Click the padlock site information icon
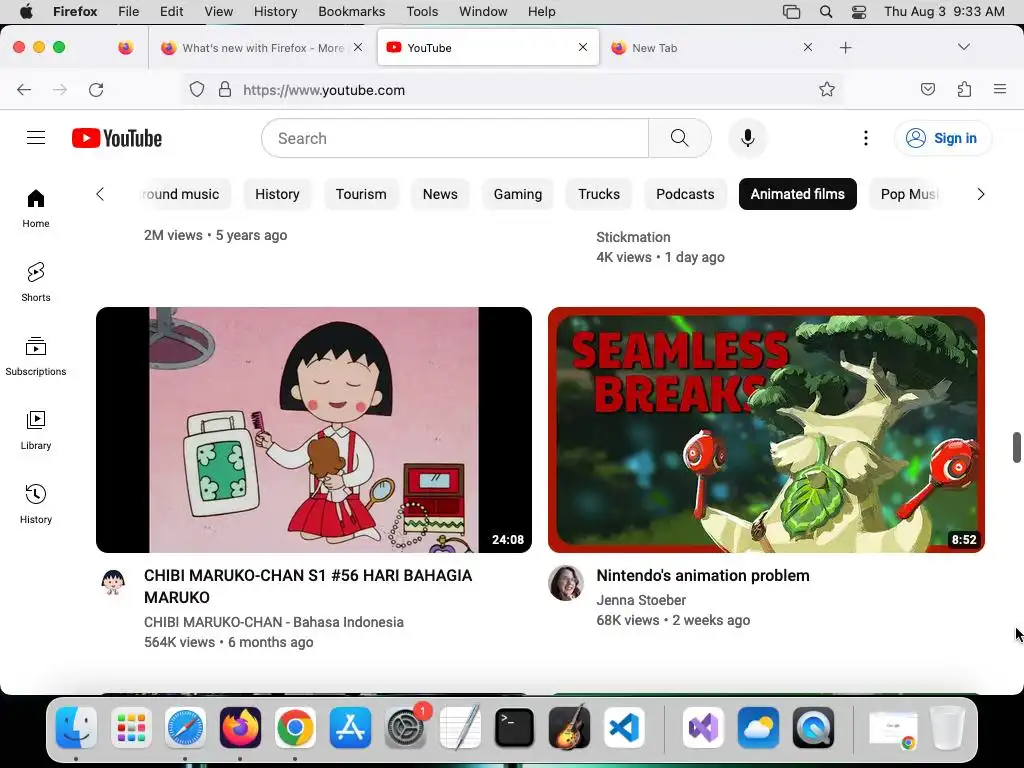This screenshot has width=1024, height=768. [225, 89]
